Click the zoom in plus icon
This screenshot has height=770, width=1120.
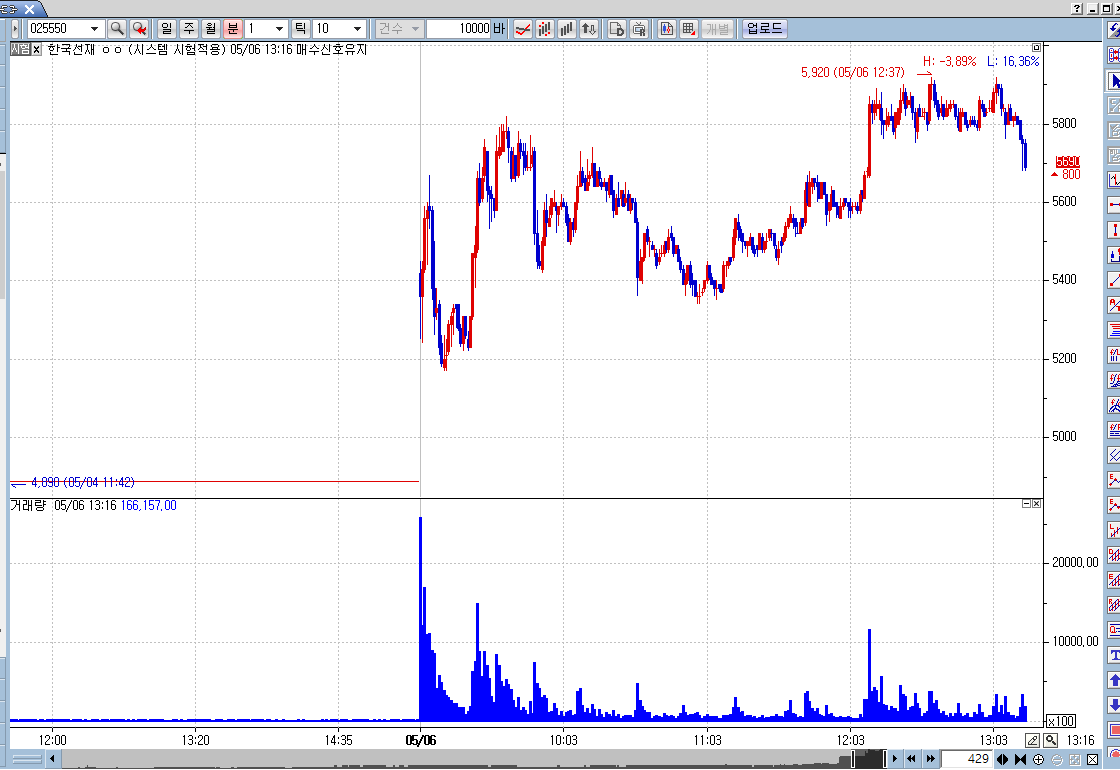[1039, 760]
